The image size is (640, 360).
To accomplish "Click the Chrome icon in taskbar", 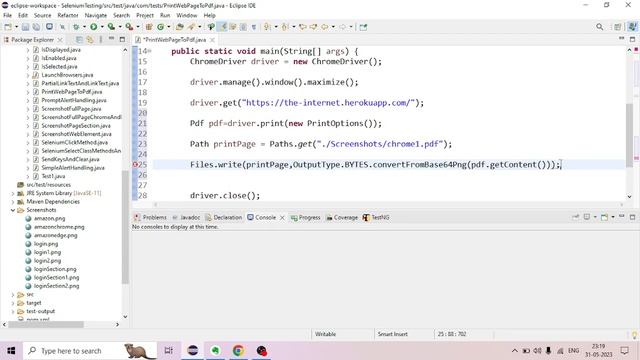I will pyautogui.click(x=238, y=351).
